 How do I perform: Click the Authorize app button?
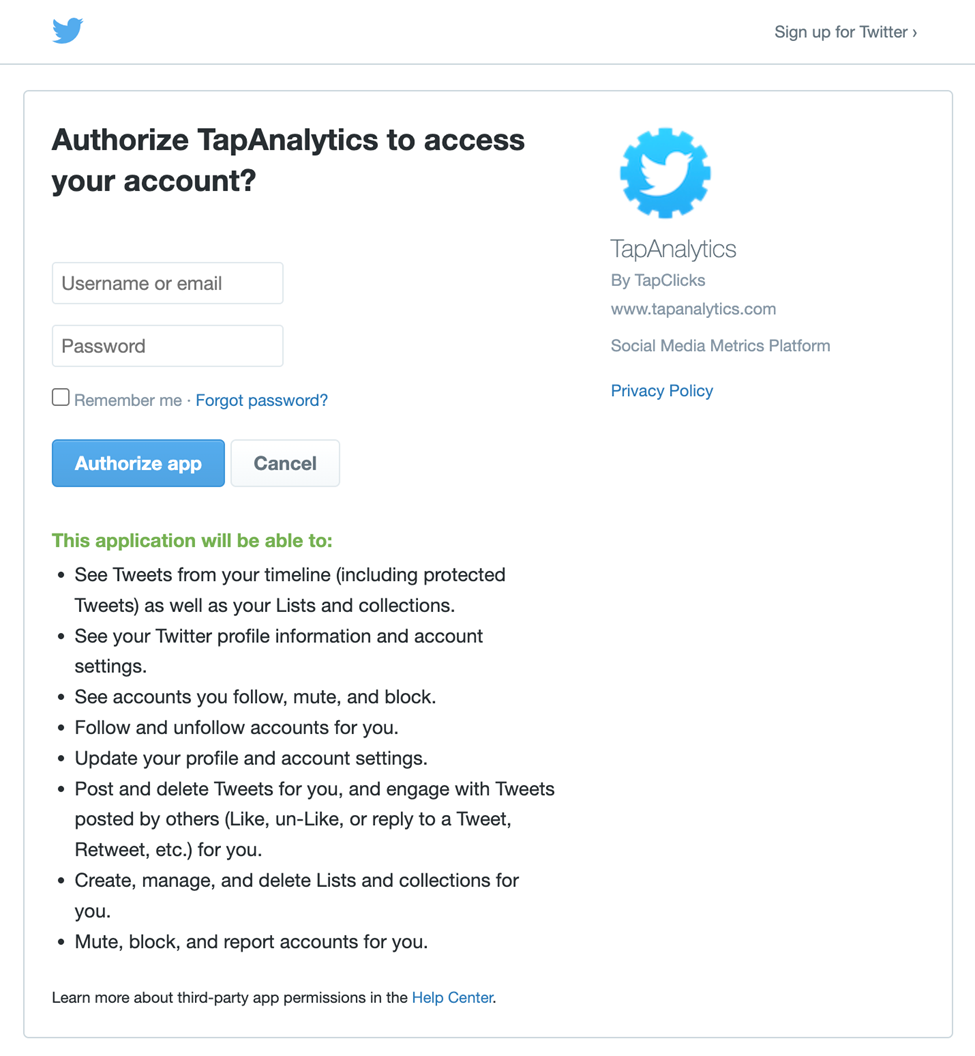point(138,463)
